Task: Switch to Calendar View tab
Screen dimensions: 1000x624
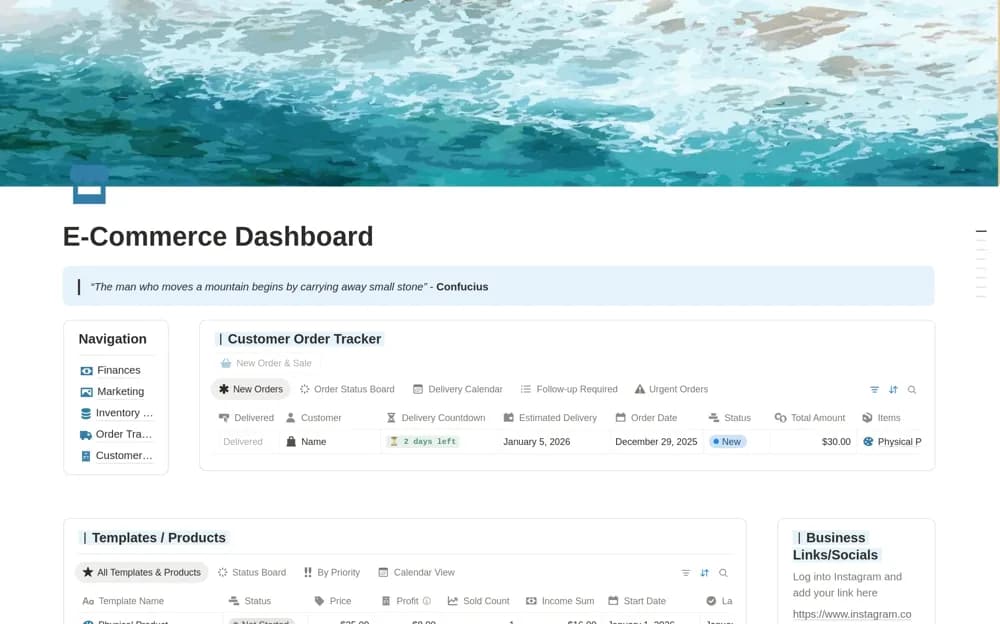Action: coord(416,572)
